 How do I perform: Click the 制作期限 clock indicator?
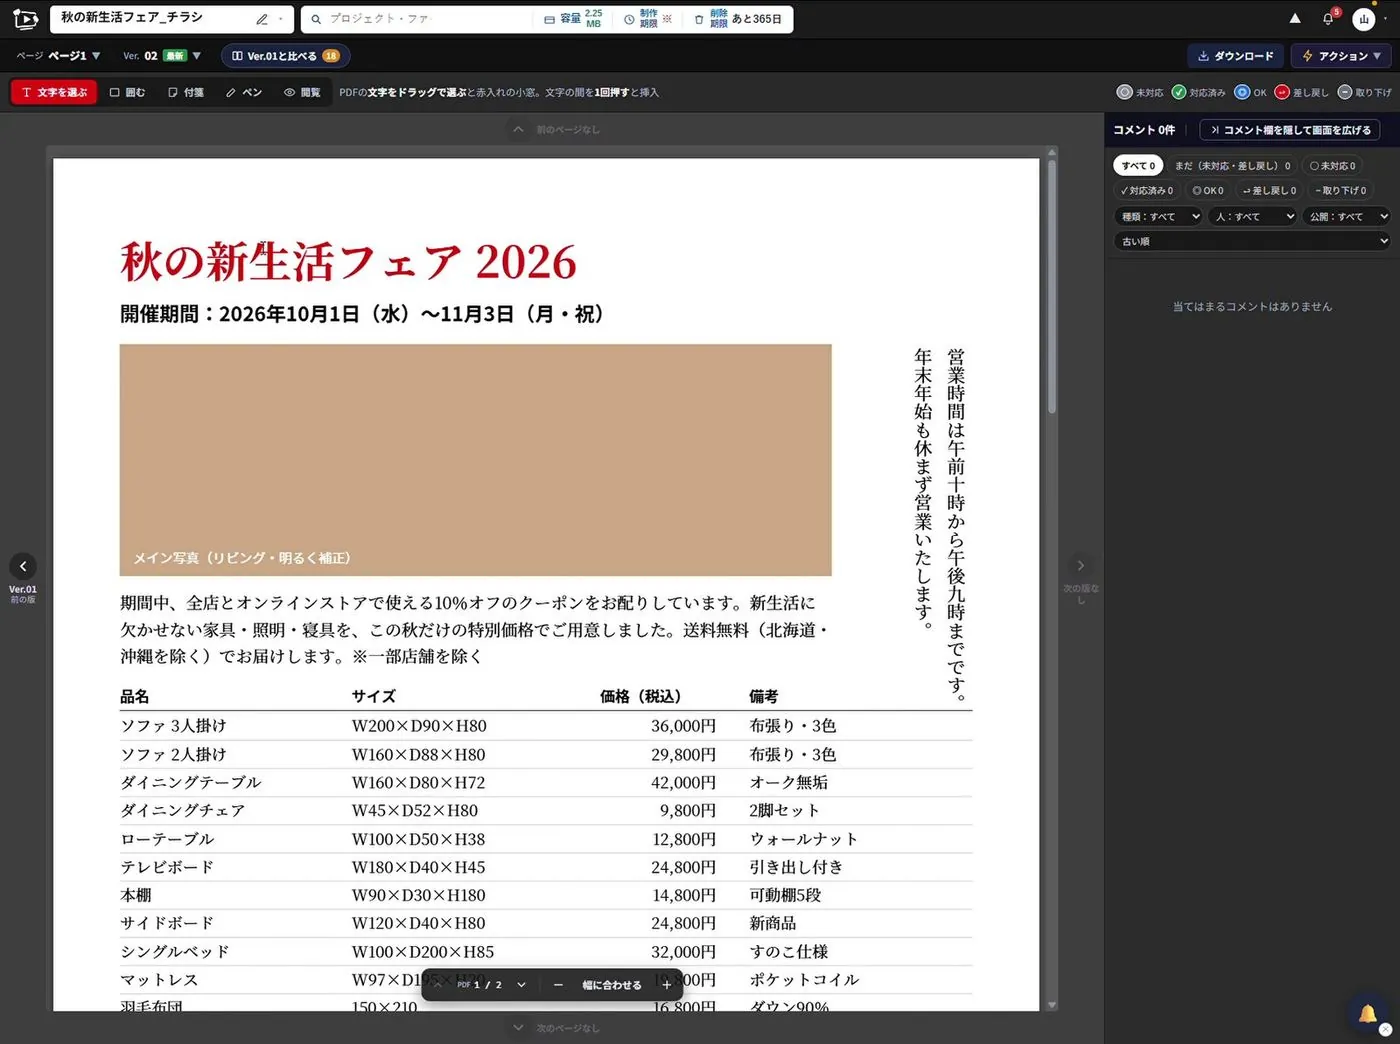[648, 19]
